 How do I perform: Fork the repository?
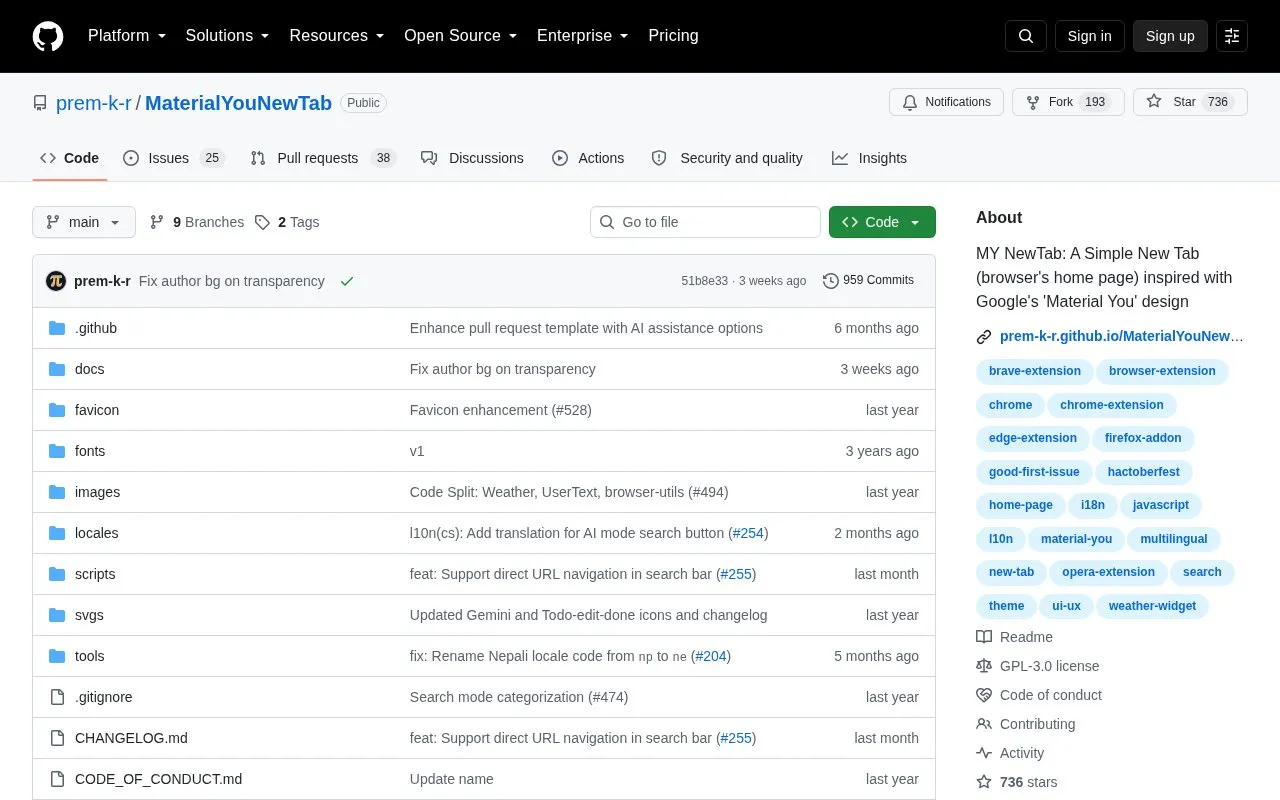point(1068,102)
